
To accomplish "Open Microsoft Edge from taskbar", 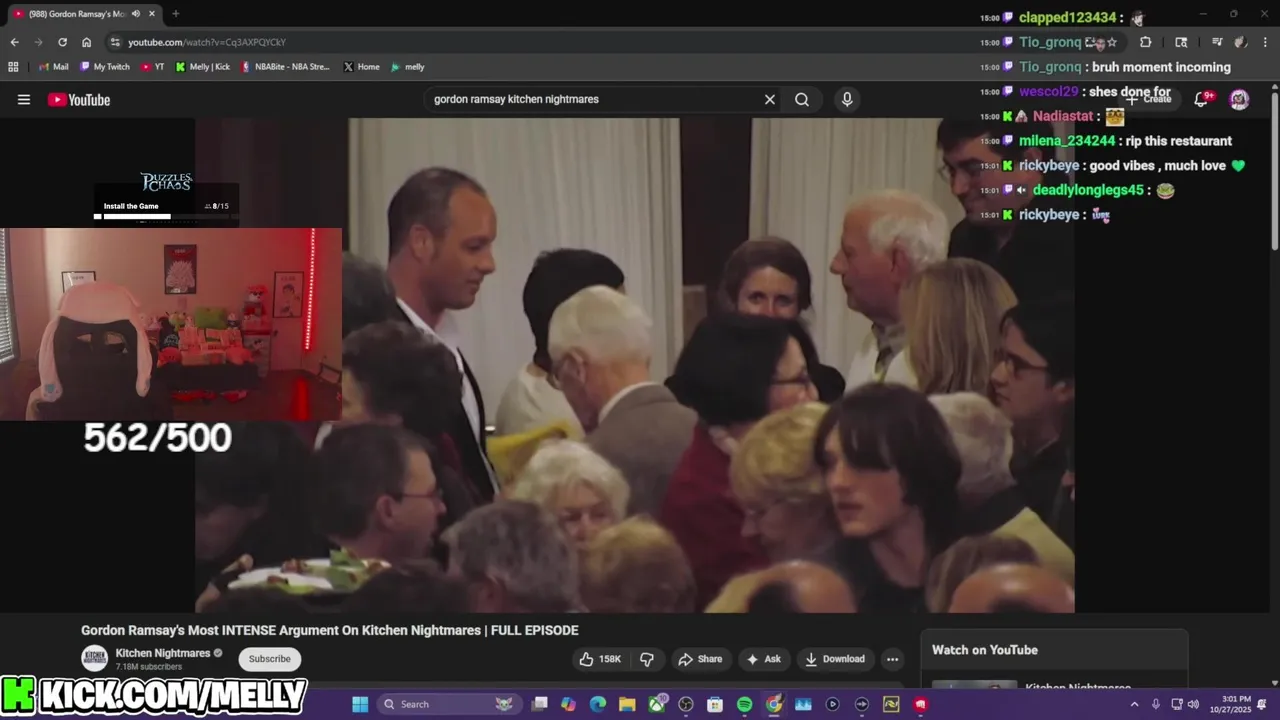I will pos(598,704).
